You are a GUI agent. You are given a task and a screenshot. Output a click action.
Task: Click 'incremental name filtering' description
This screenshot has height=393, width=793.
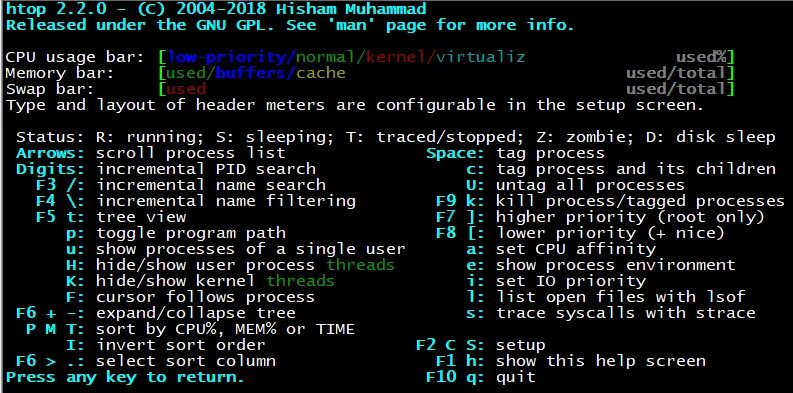[226, 201]
